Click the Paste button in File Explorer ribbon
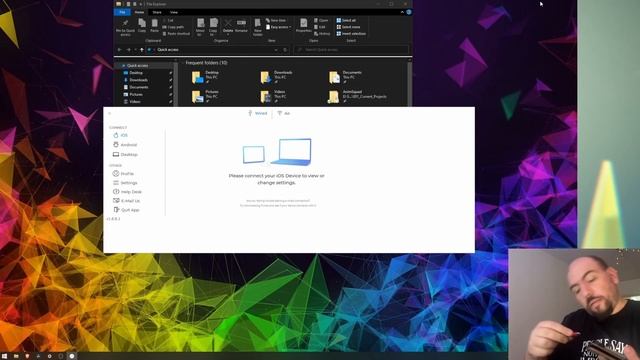The width and height of the screenshot is (640, 360). (154, 25)
